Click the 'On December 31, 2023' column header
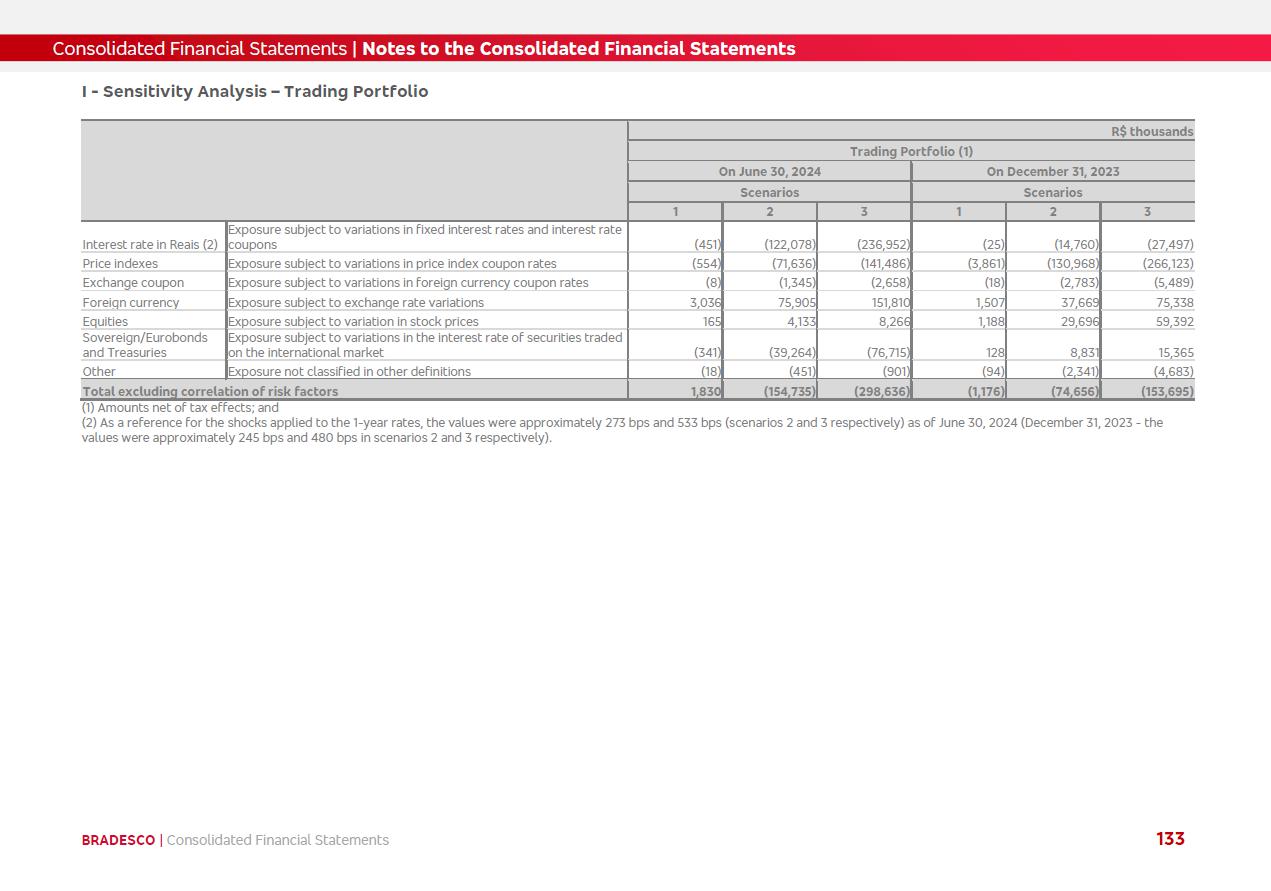This screenshot has width=1271, height=891. [1053, 172]
